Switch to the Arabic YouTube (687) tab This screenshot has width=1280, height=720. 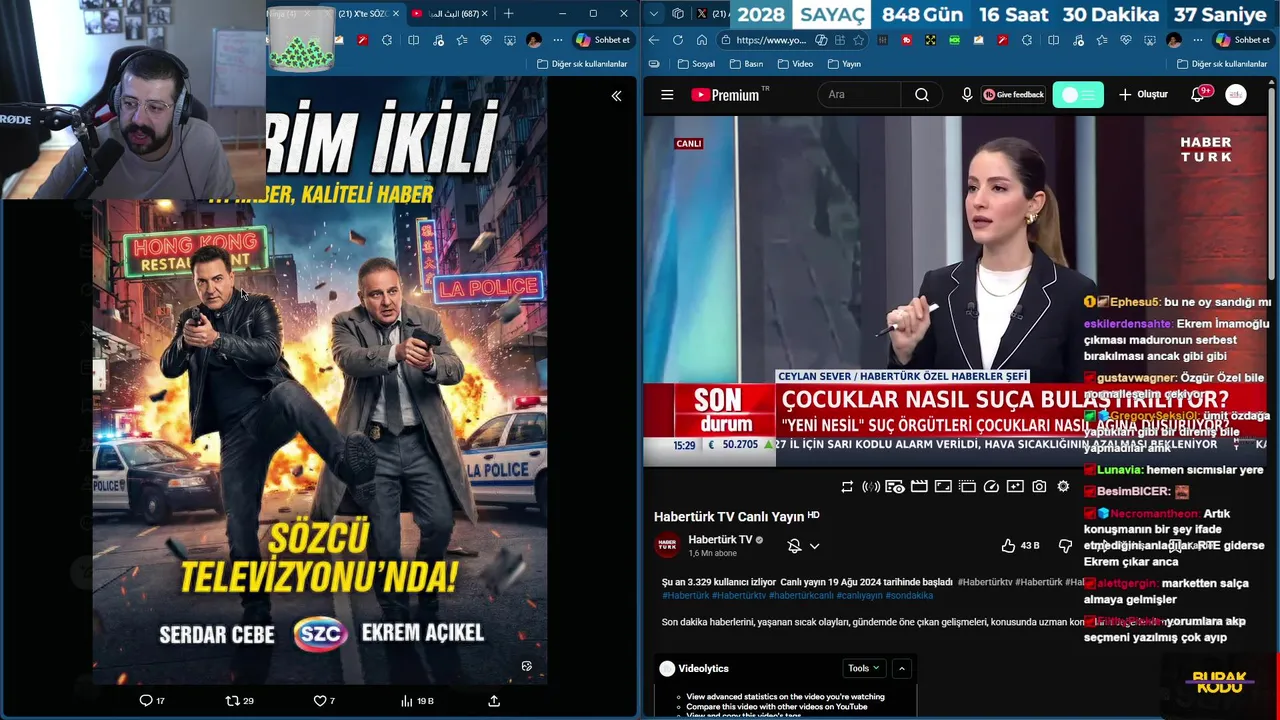pos(448,14)
